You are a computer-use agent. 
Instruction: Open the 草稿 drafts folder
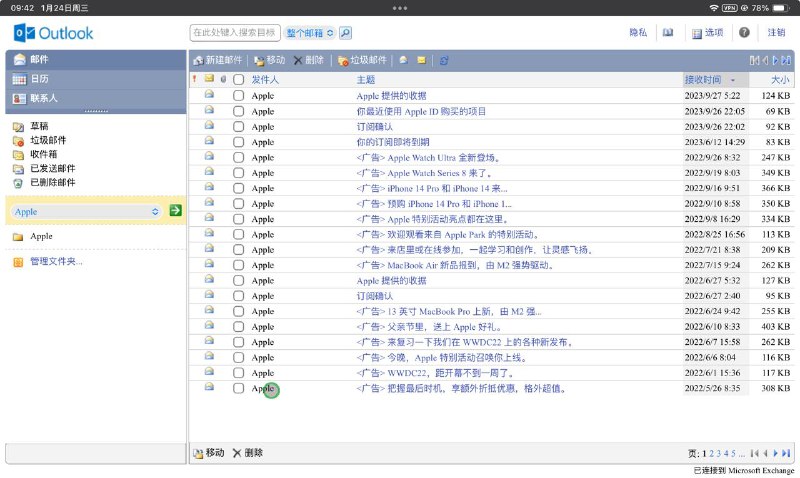(39, 126)
